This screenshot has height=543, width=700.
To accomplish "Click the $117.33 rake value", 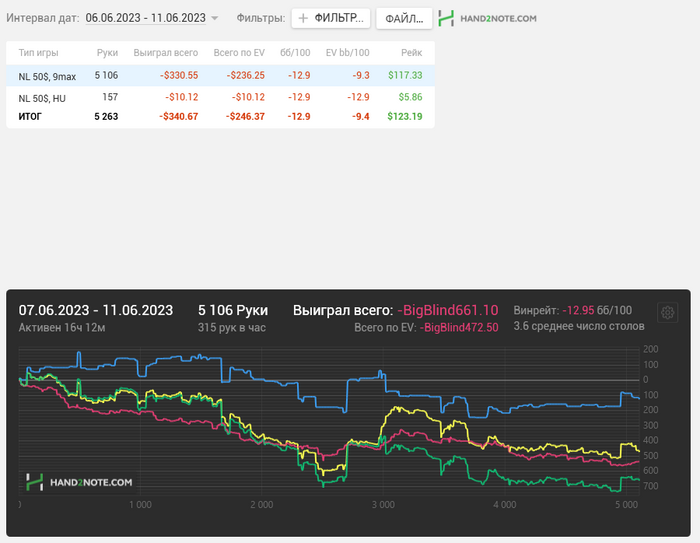I will tap(405, 75).
